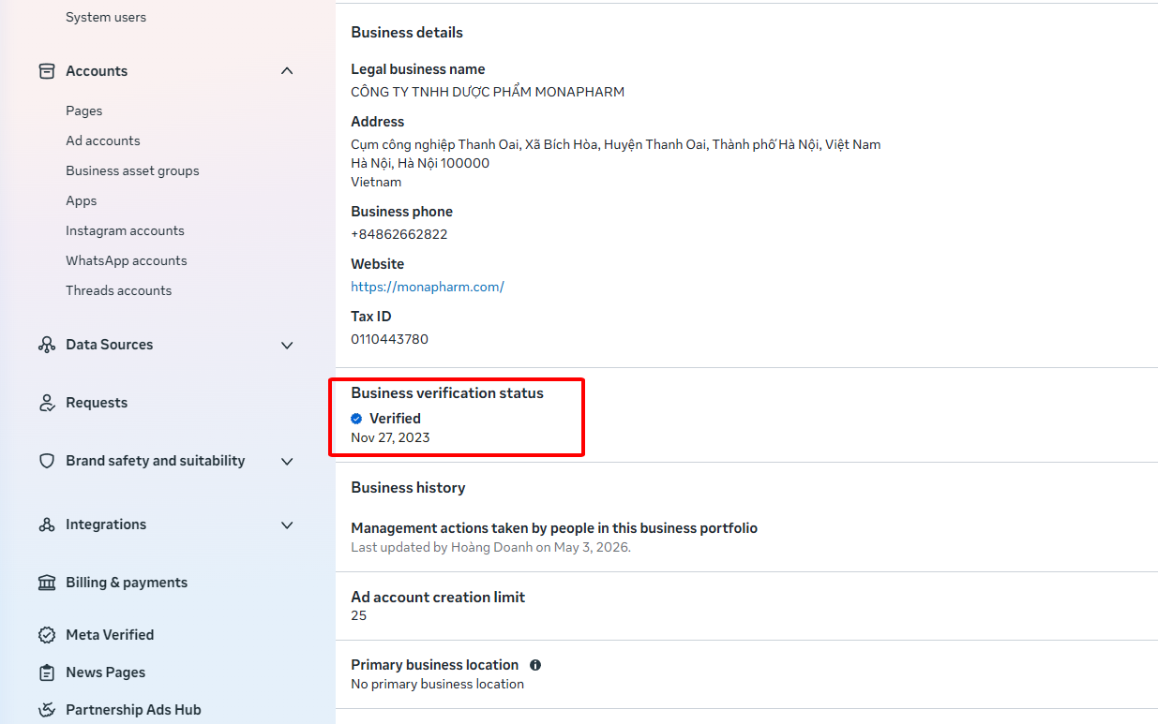This screenshot has height=724, width=1158.
Task: Select System users in sidebar
Action: pyautogui.click(x=106, y=17)
